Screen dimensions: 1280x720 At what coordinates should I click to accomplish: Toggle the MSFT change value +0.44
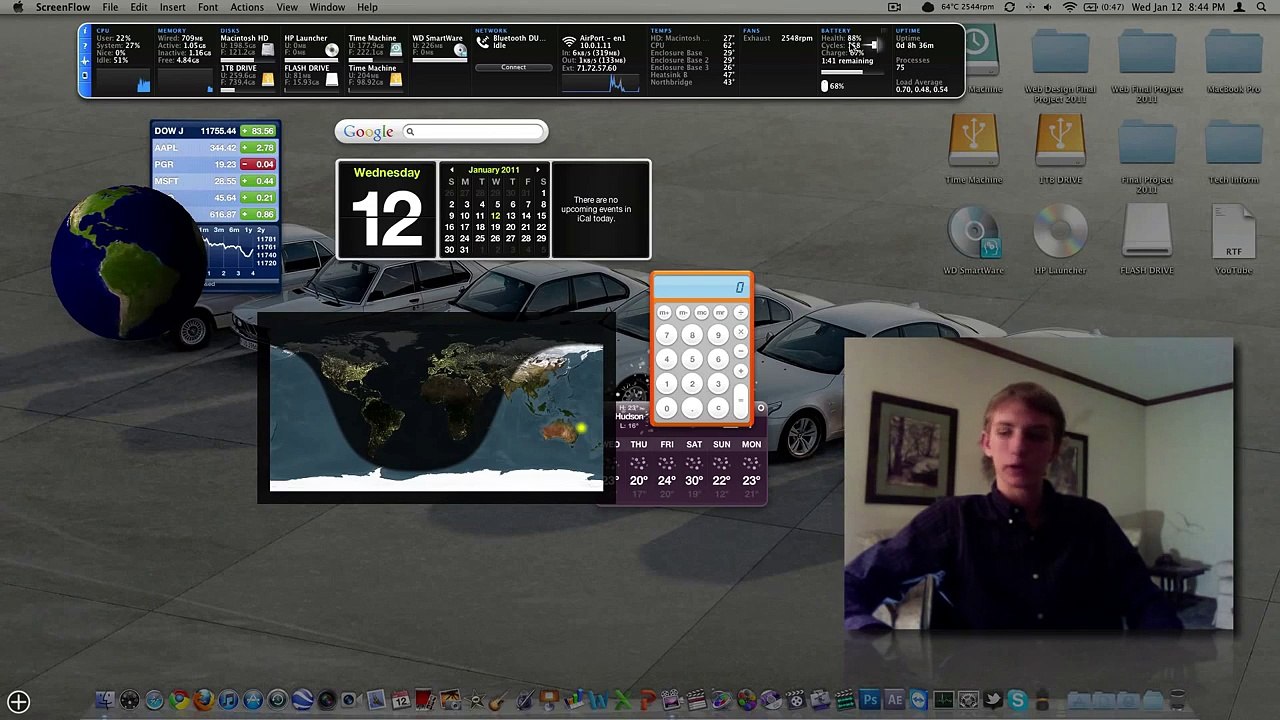coord(258,181)
